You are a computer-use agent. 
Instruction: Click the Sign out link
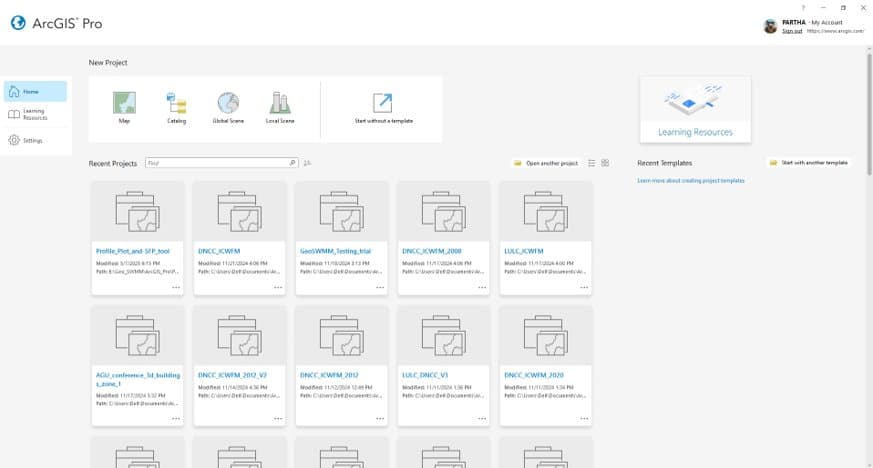click(792, 31)
